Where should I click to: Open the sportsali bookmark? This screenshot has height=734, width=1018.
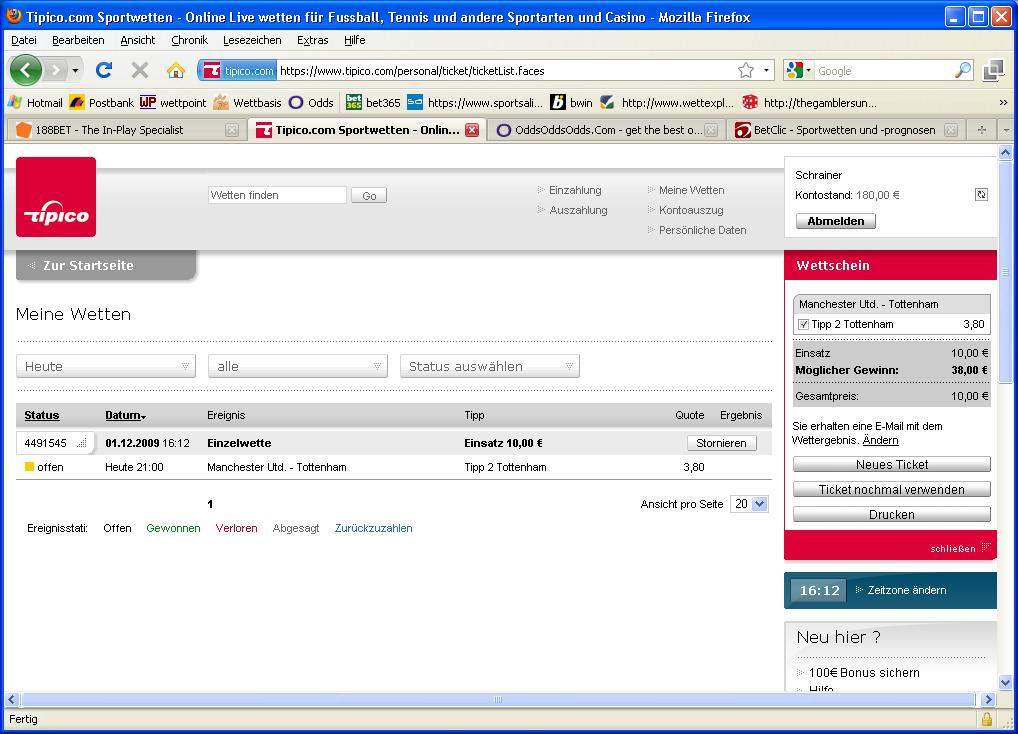click(x=475, y=103)
